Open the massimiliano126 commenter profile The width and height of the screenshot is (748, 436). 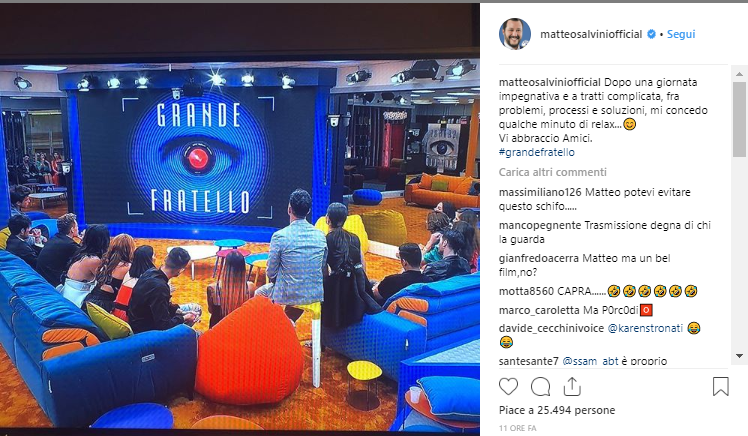[x=540, y=192]
